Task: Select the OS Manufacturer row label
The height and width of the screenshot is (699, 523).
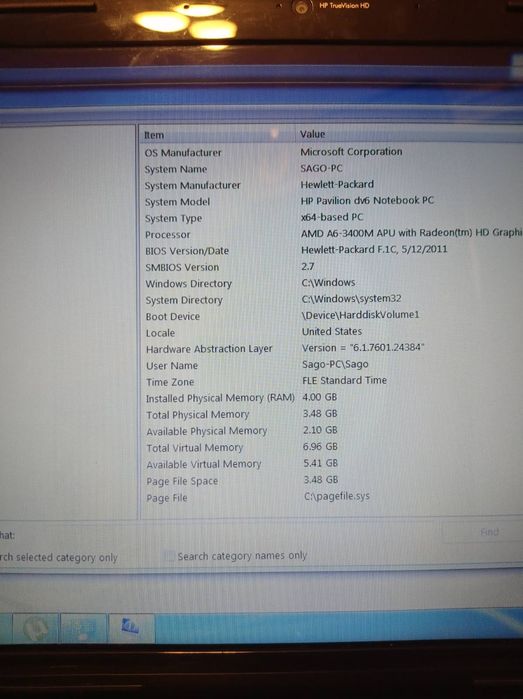Action: pos(183,152)
